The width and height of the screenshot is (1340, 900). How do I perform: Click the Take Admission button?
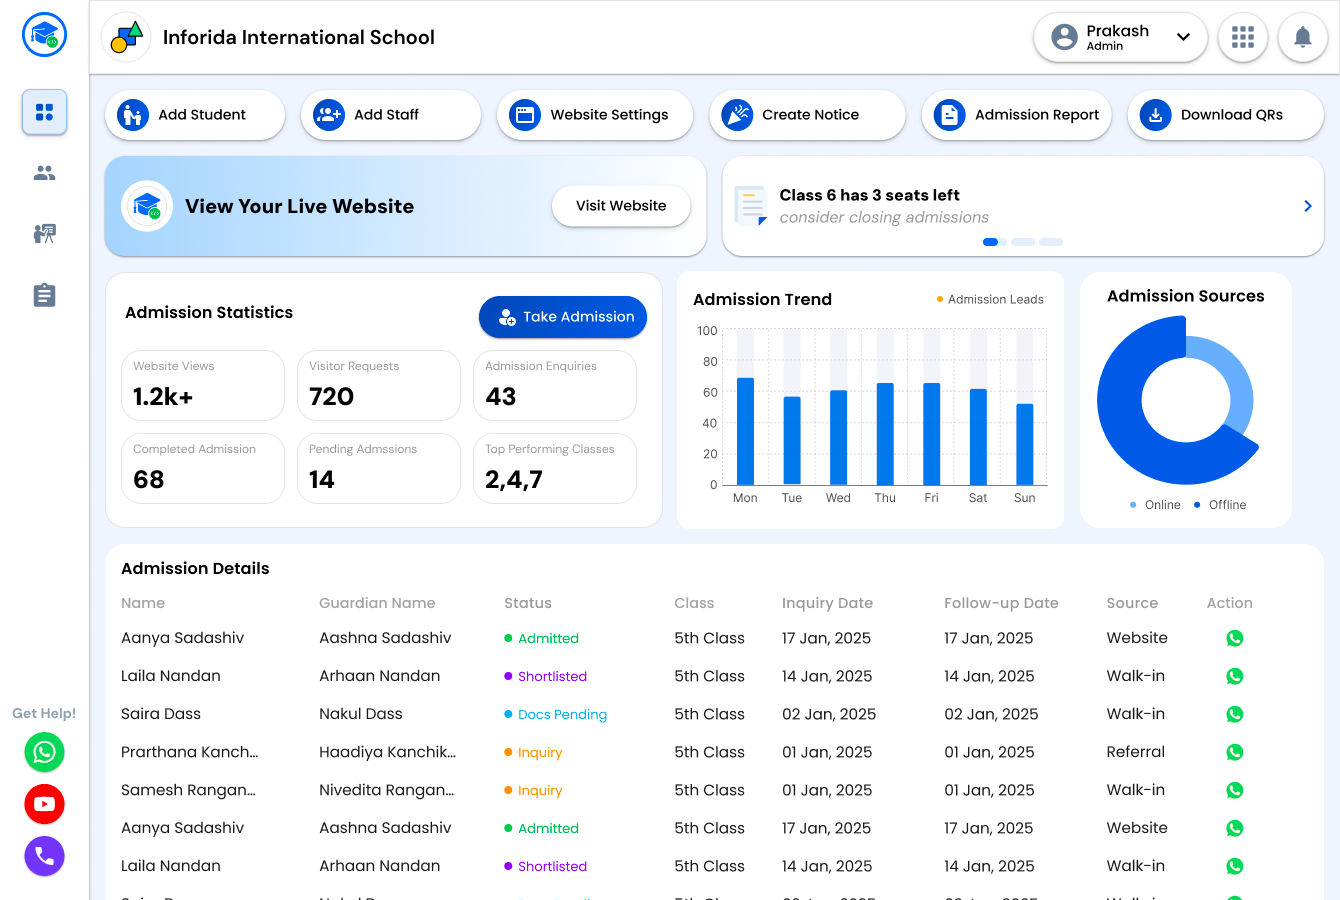click(563, 317)
